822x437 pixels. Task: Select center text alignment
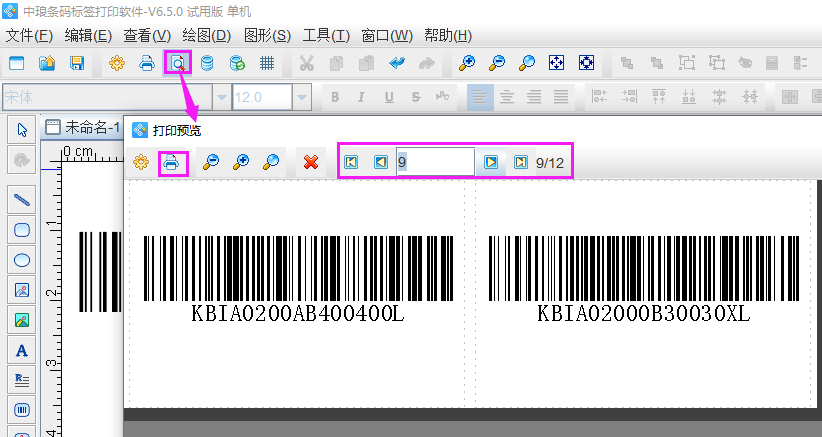(x=507, y=97)
